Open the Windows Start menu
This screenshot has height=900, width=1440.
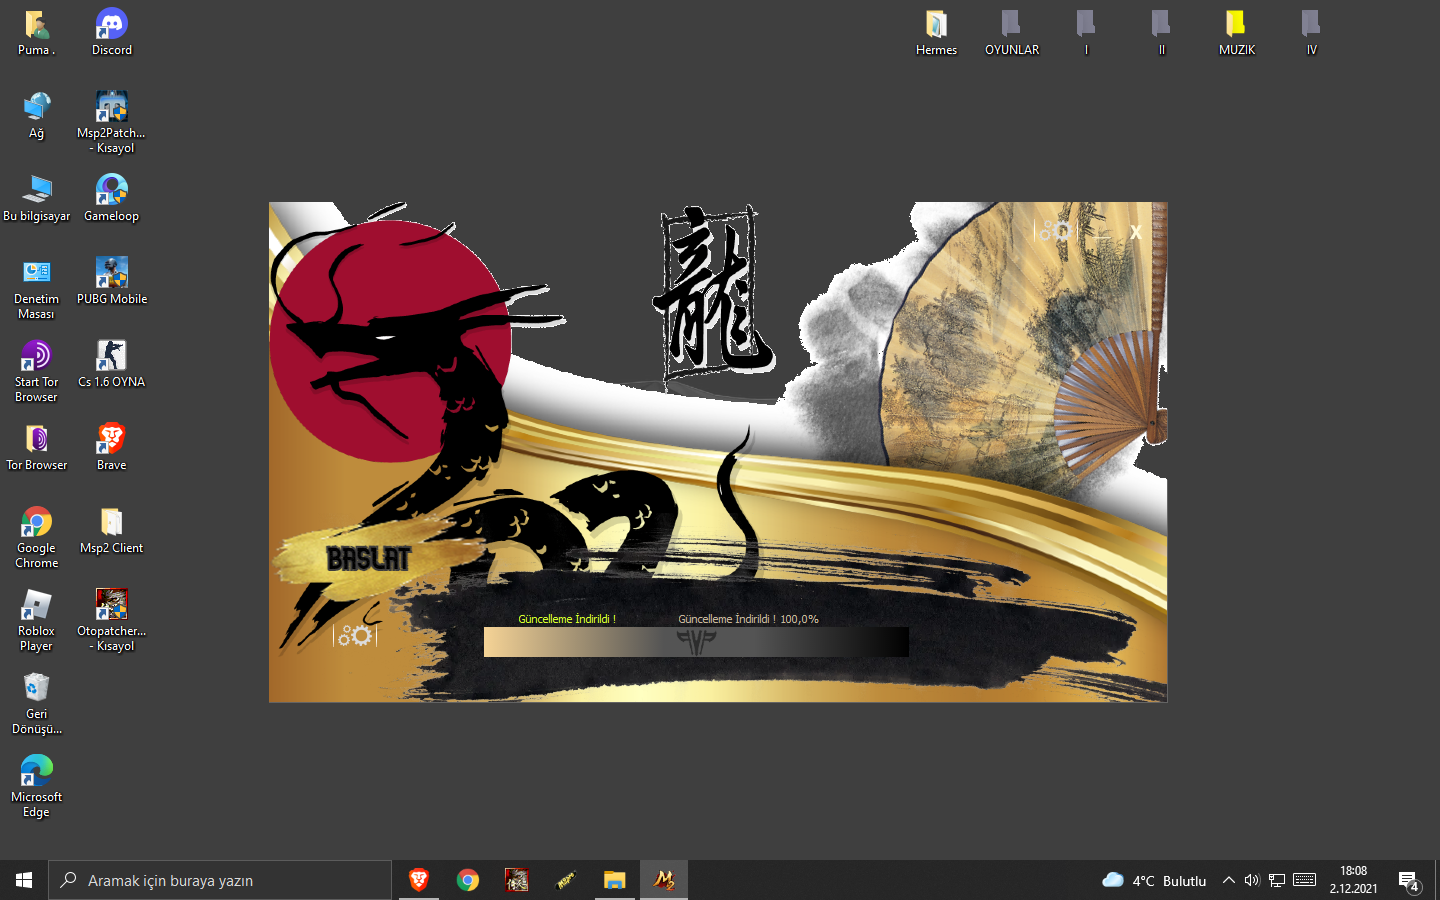(24, 880)
